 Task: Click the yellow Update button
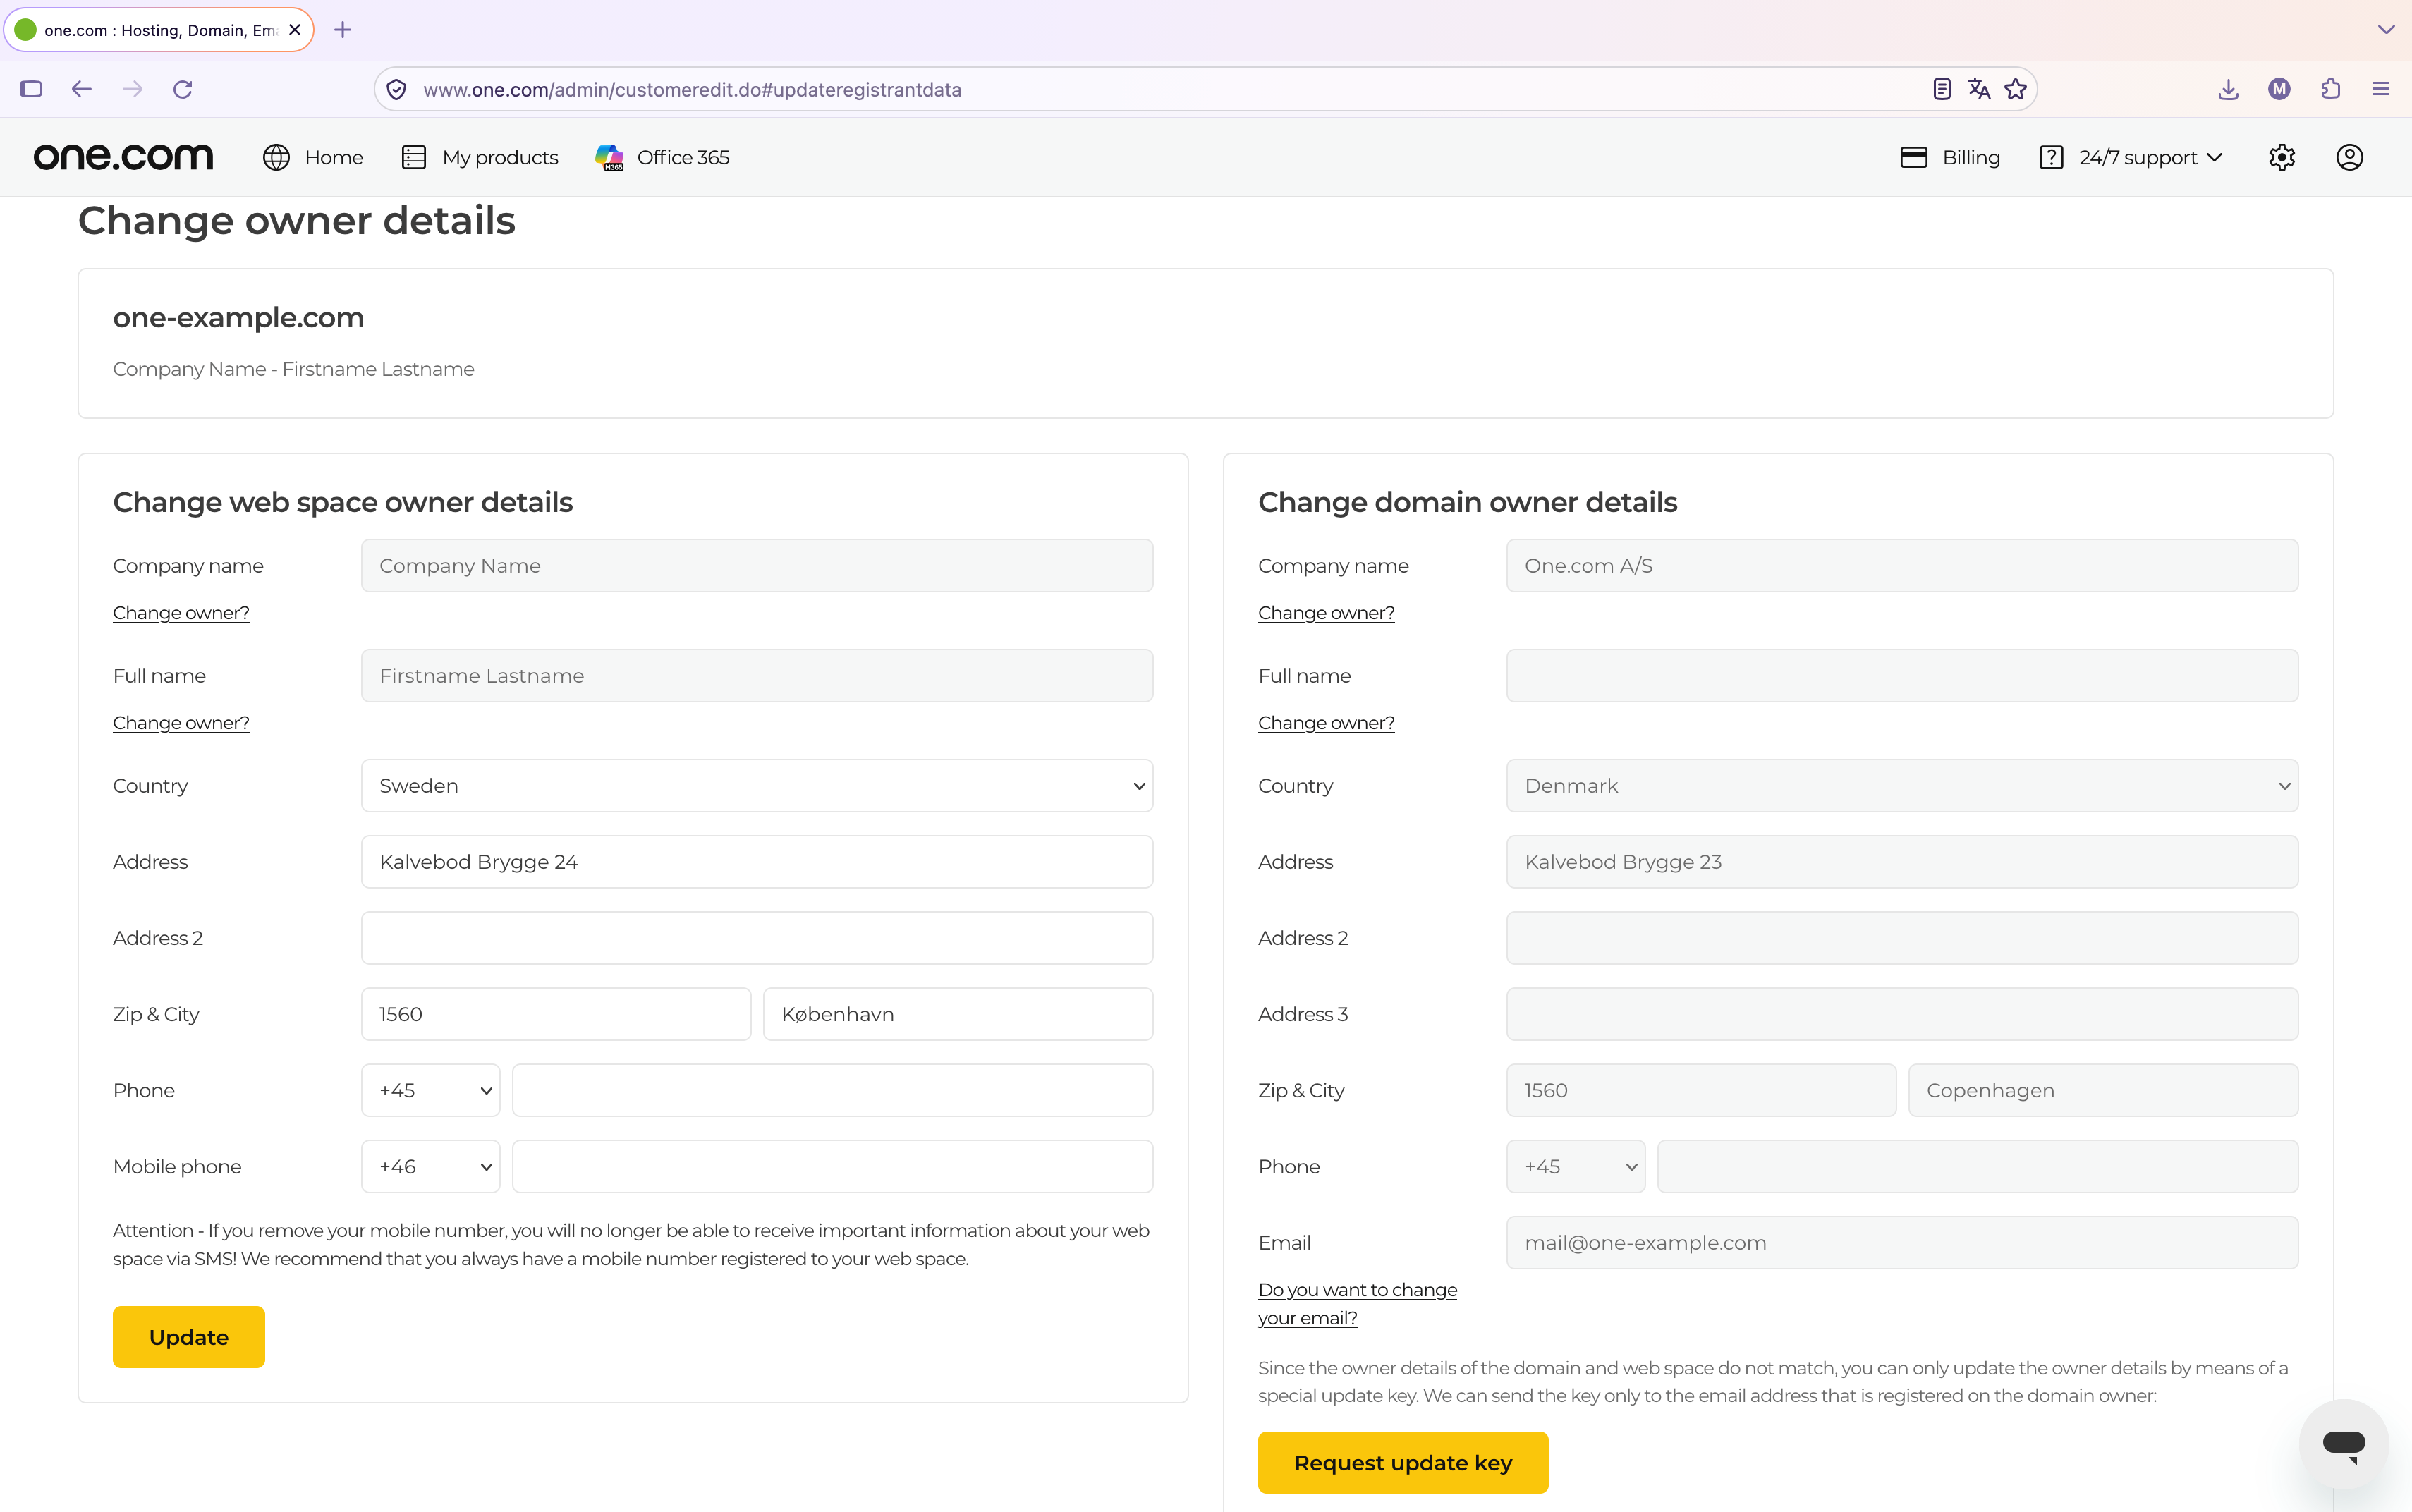tap(189, 1337)
